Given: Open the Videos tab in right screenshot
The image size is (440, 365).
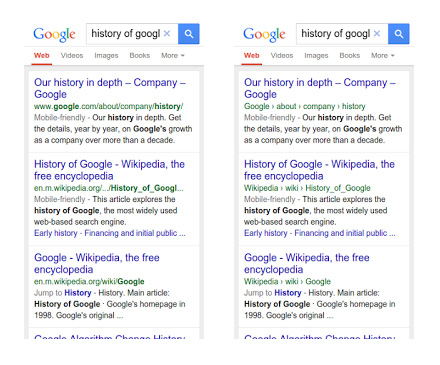Looking at the screenshot, I should 282,56.
